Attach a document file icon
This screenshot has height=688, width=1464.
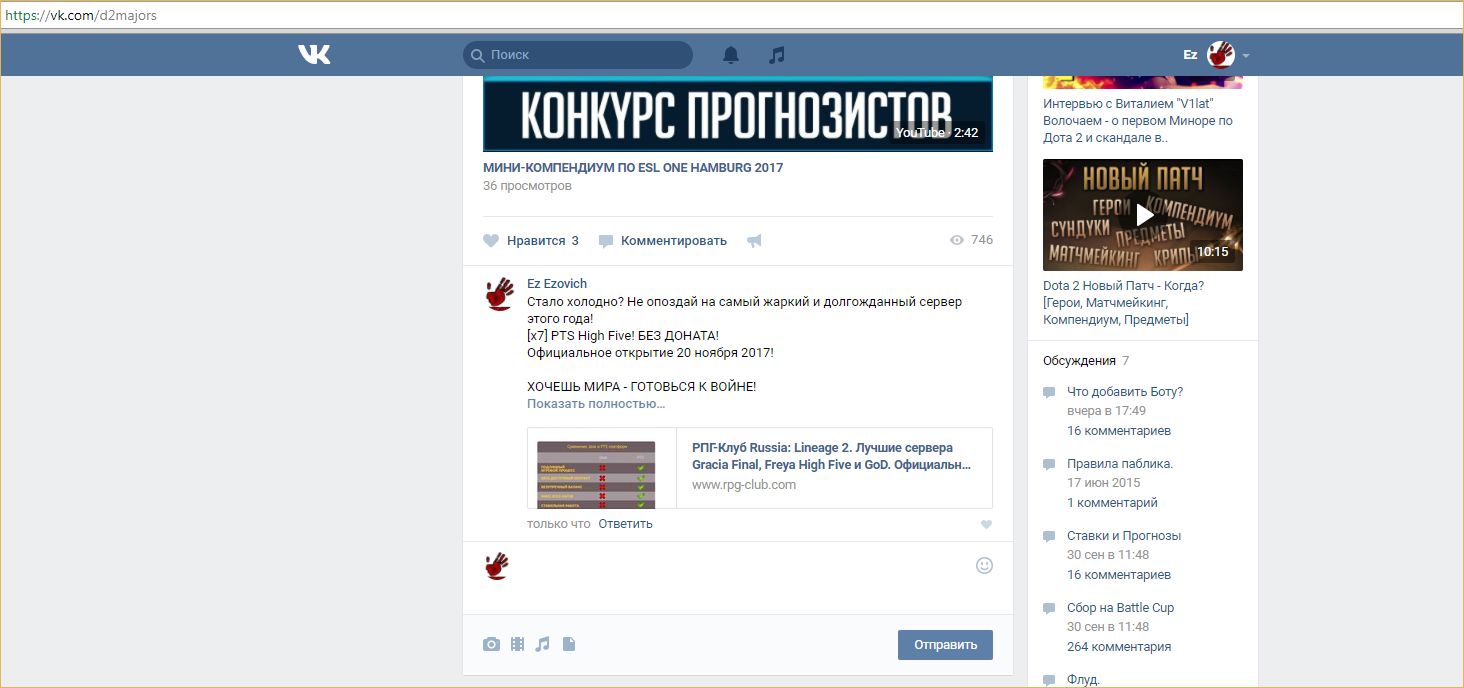pos(569,645)
